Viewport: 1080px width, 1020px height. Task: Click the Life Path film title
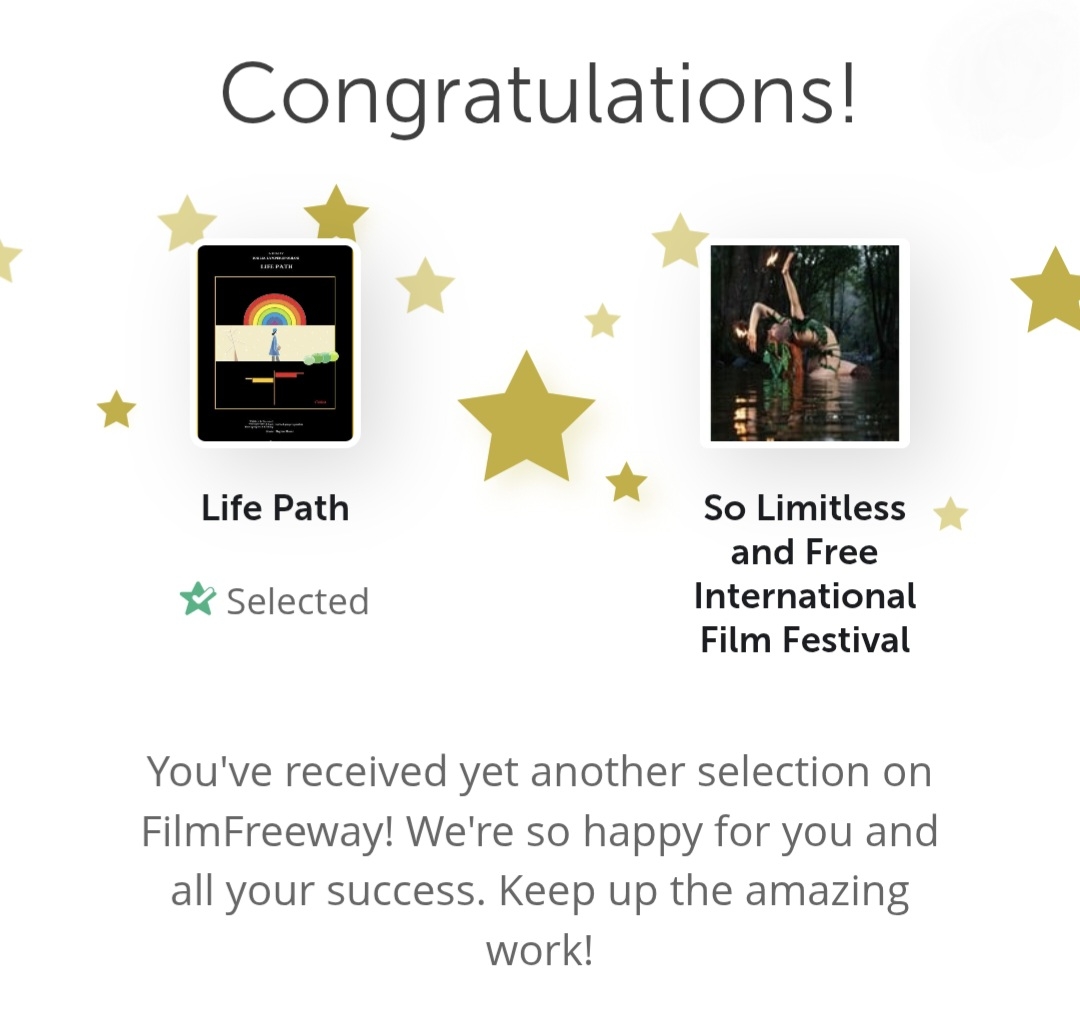[x=275, y=508]
